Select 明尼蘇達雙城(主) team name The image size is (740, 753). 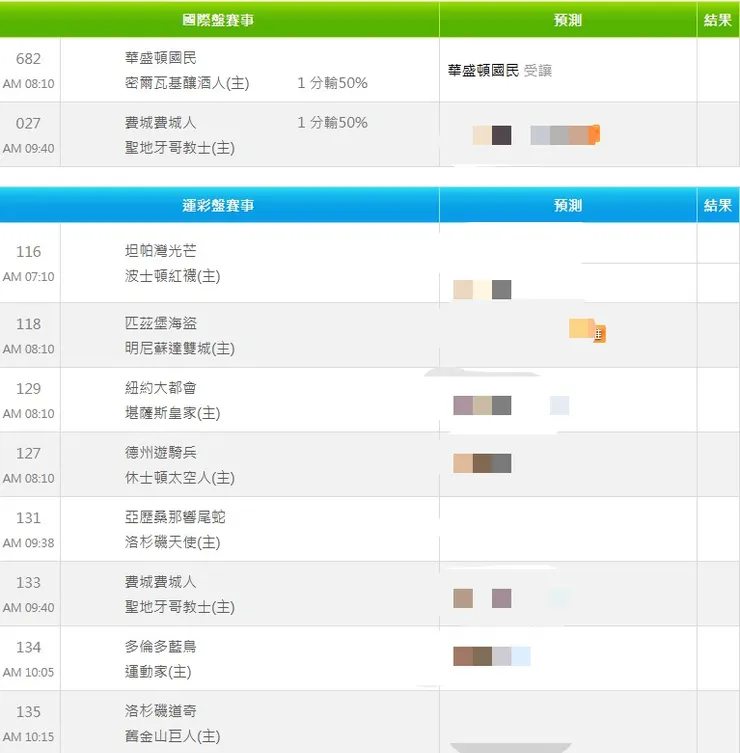(x=180, y=349)
